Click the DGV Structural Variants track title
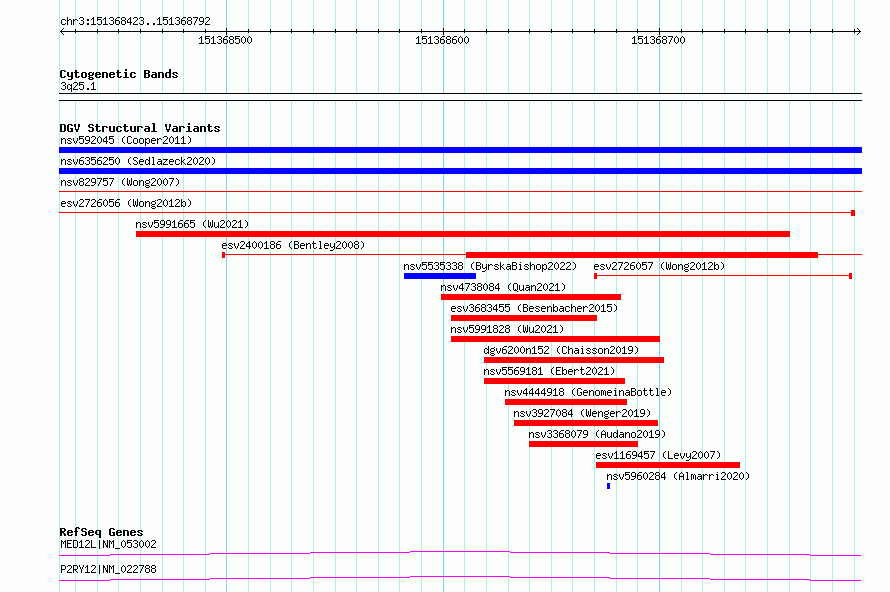The height and width of the screenshot is (592, 890). click(140, 128)
